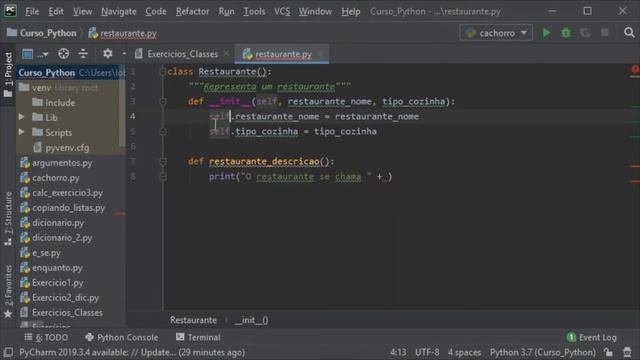The height and width of the screenshot is (360, 640).
Task: Click the 4:13 line column indicator
Action: click(398, 352)
